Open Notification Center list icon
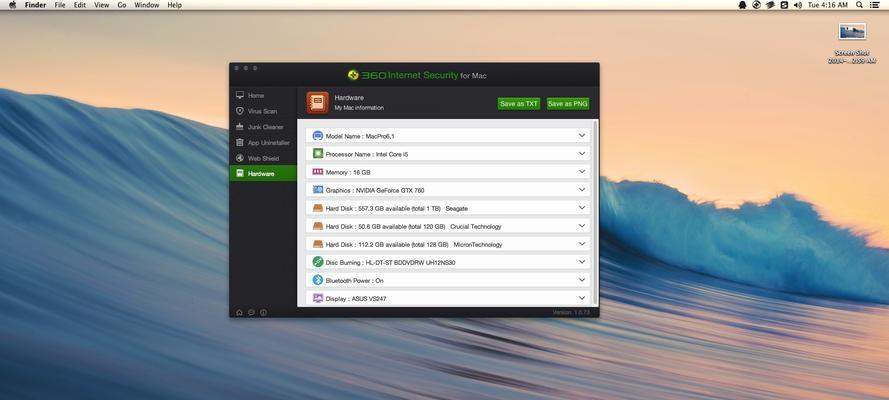Screen dimensions: 889x400 click(874, 5)
